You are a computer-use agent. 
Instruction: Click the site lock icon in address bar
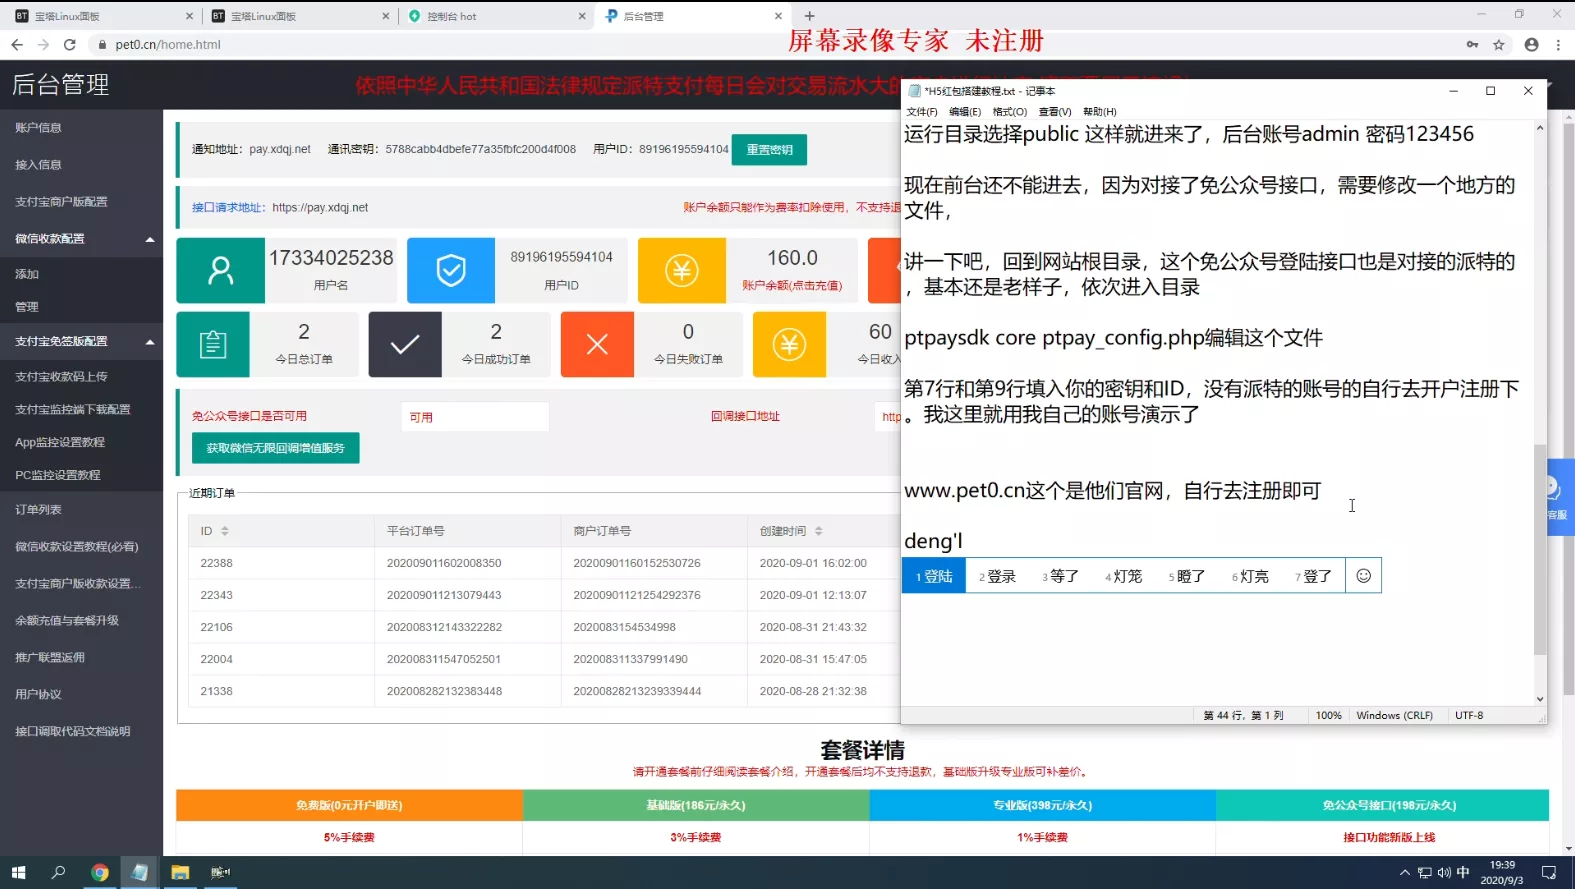101,45
